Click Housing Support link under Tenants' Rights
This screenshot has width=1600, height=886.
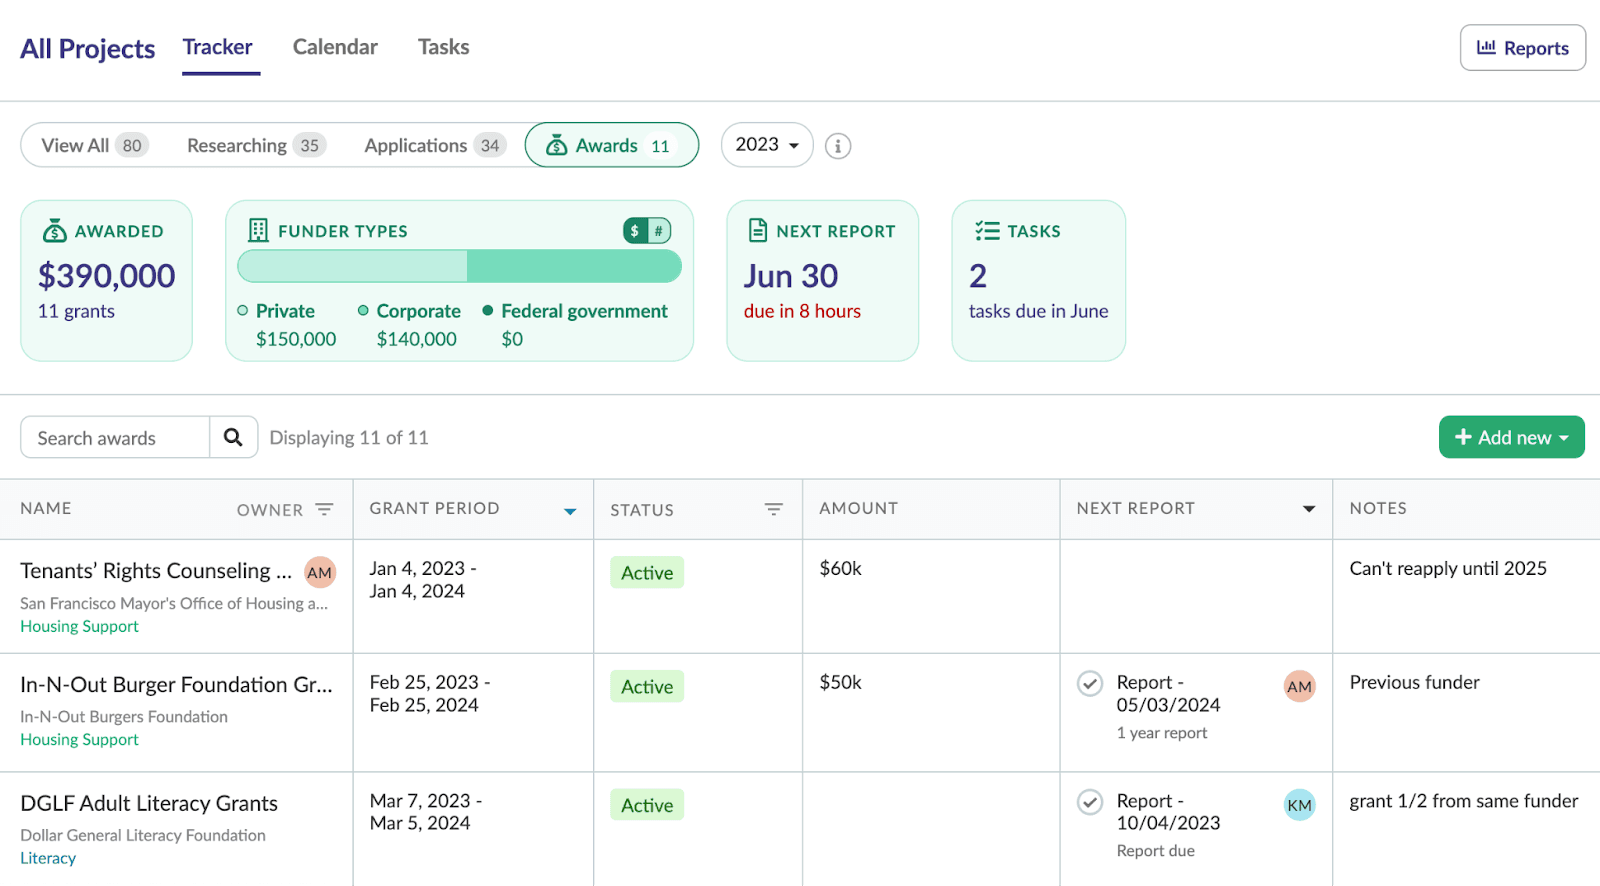79,626
